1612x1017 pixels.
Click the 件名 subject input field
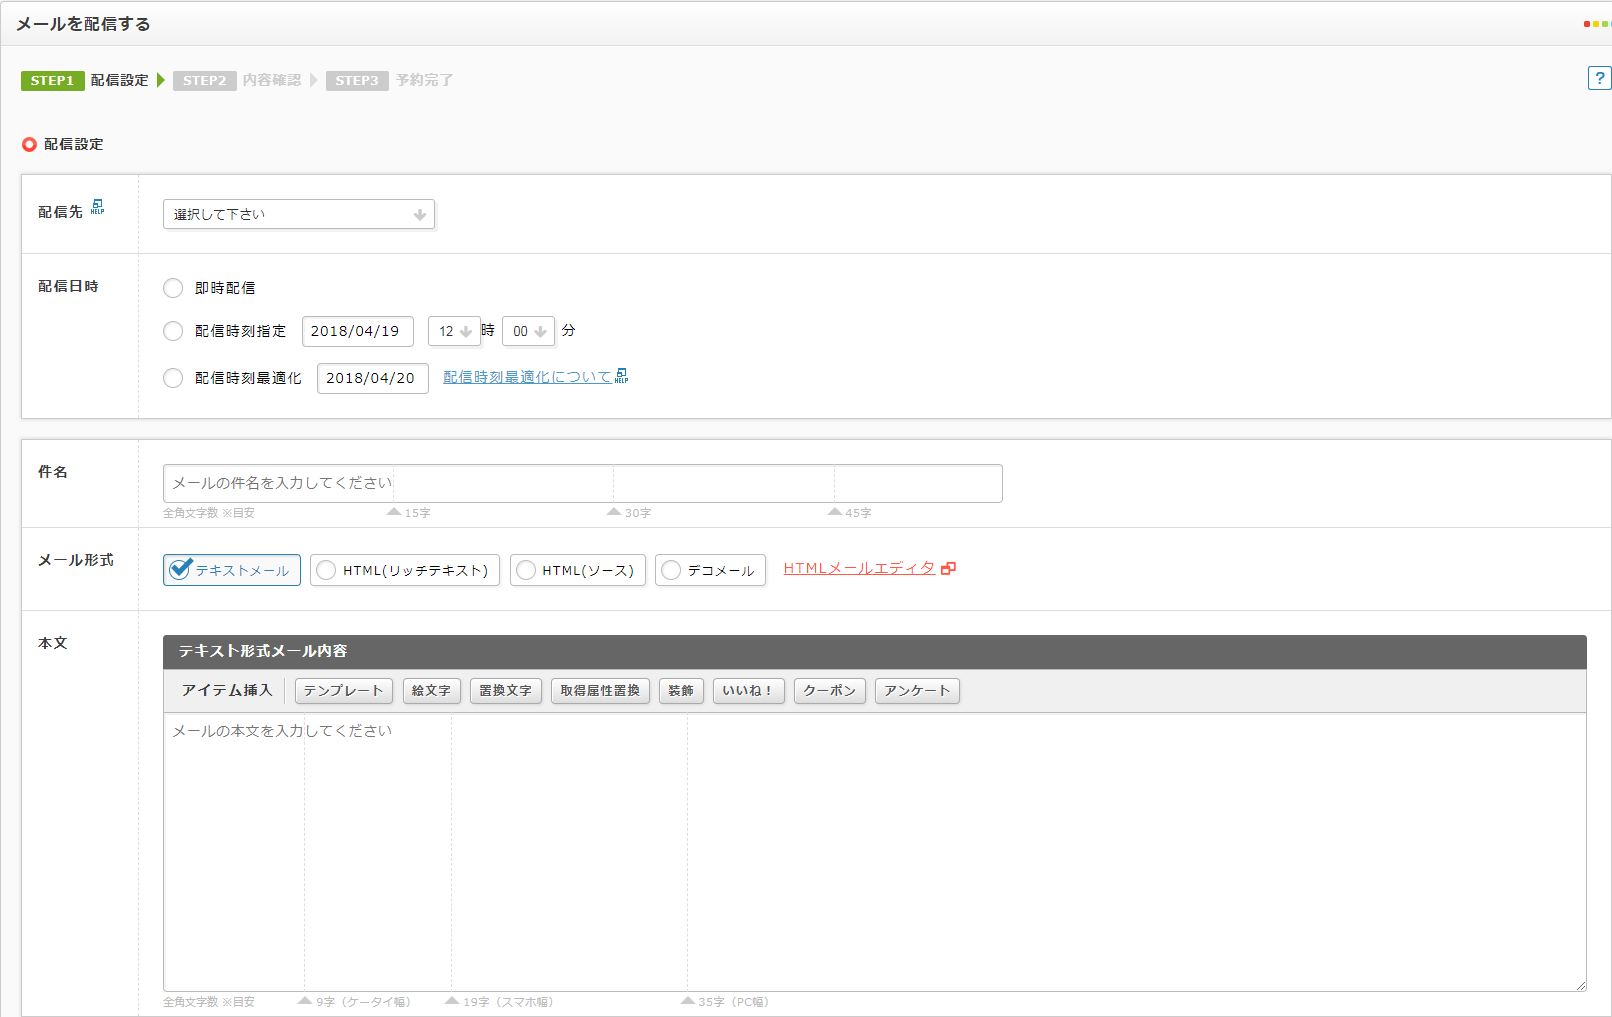coord(583,483)
